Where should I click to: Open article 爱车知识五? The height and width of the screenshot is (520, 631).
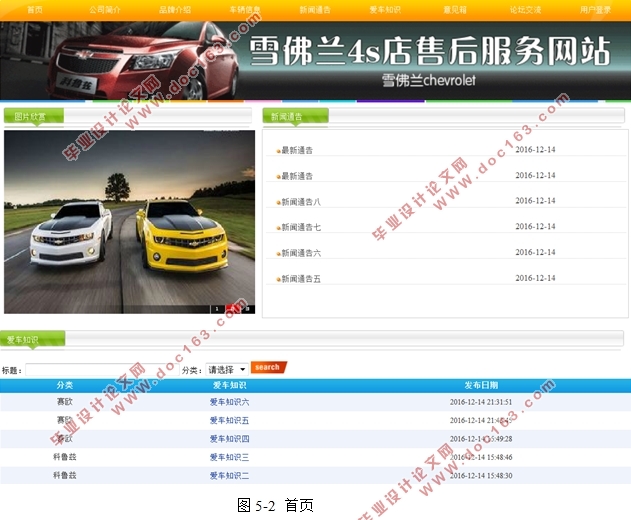point(229,420)
